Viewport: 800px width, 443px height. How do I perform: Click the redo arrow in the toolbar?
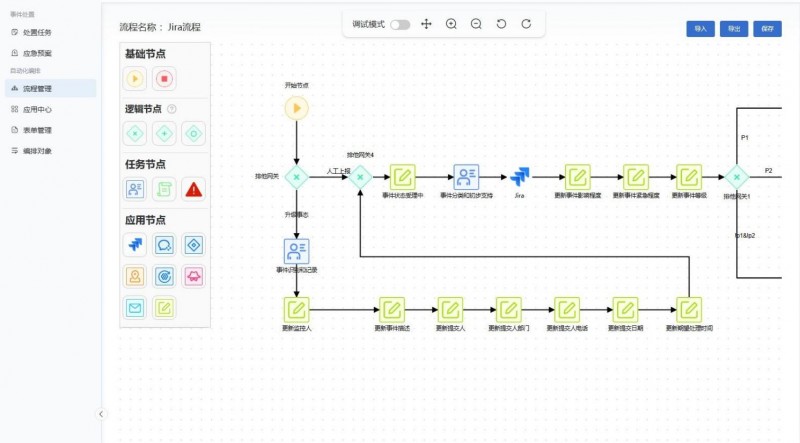[x=526, y=24]
